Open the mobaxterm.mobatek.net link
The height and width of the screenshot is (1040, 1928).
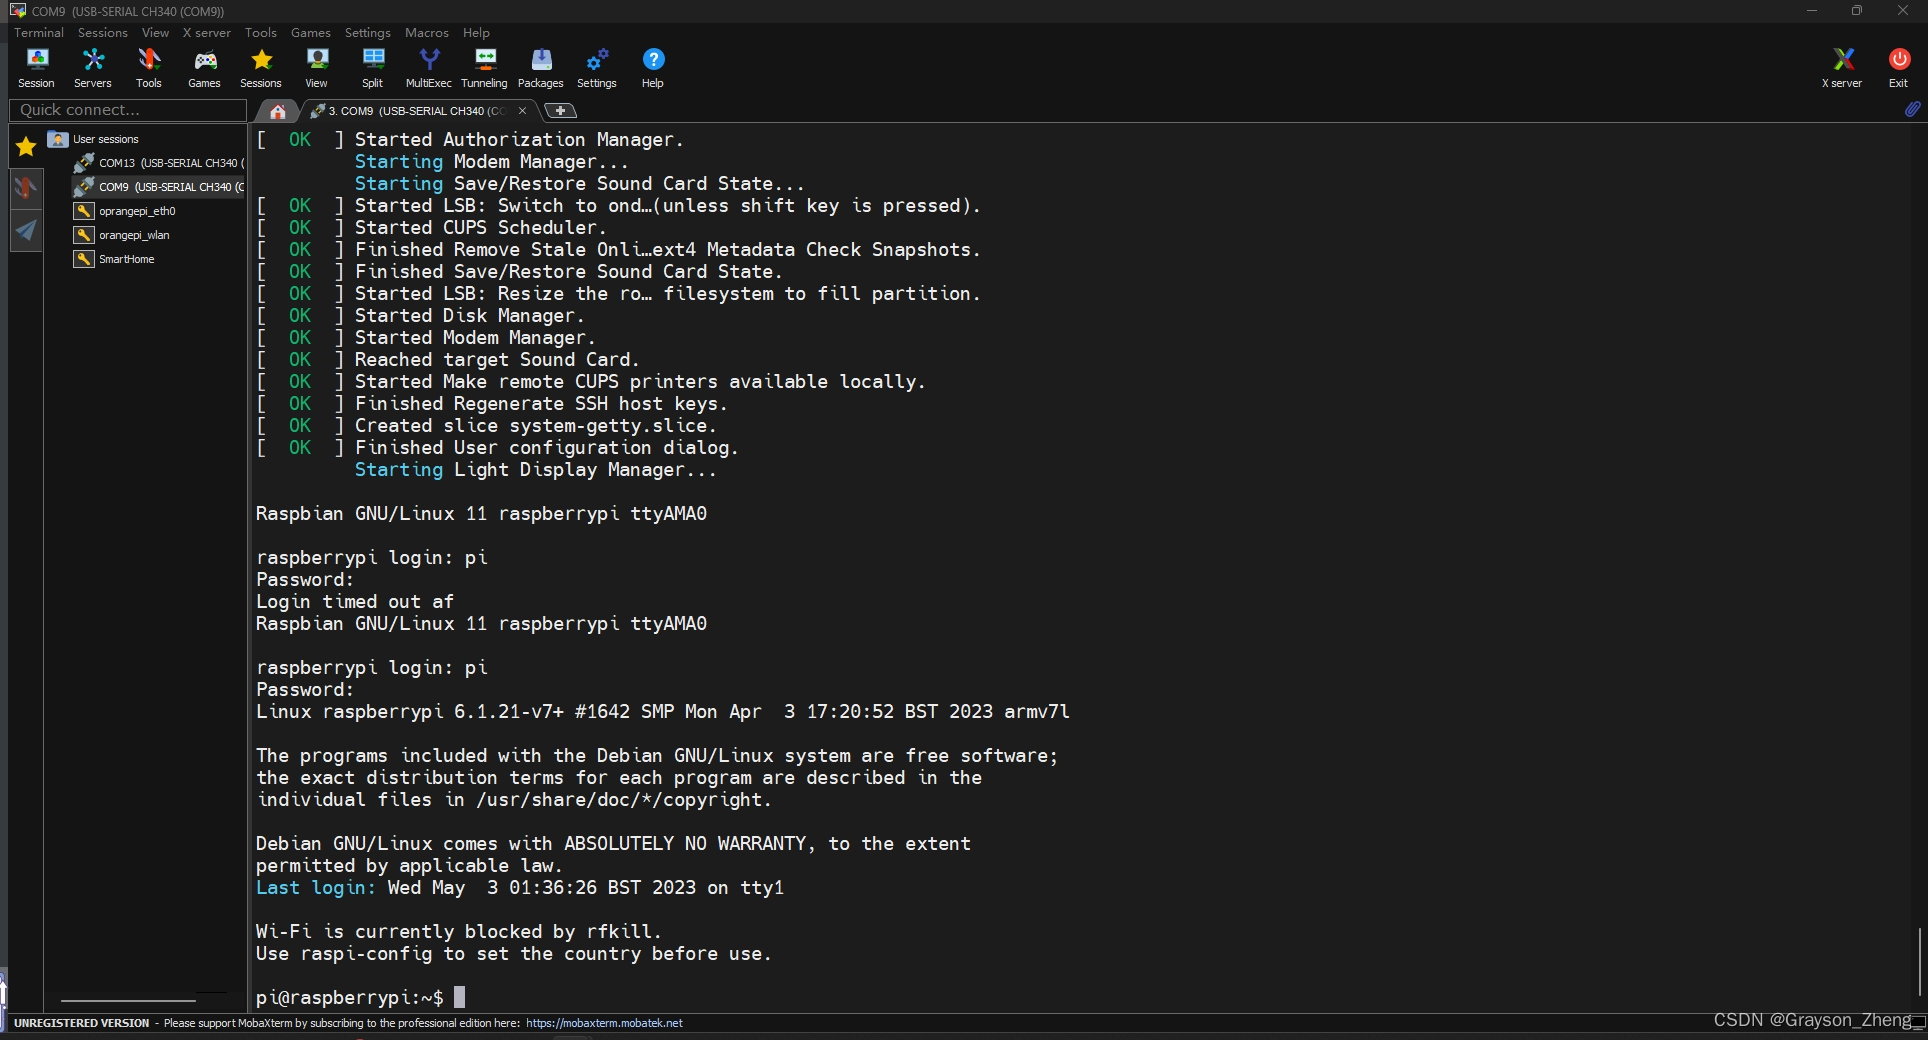pos(604,1023)
